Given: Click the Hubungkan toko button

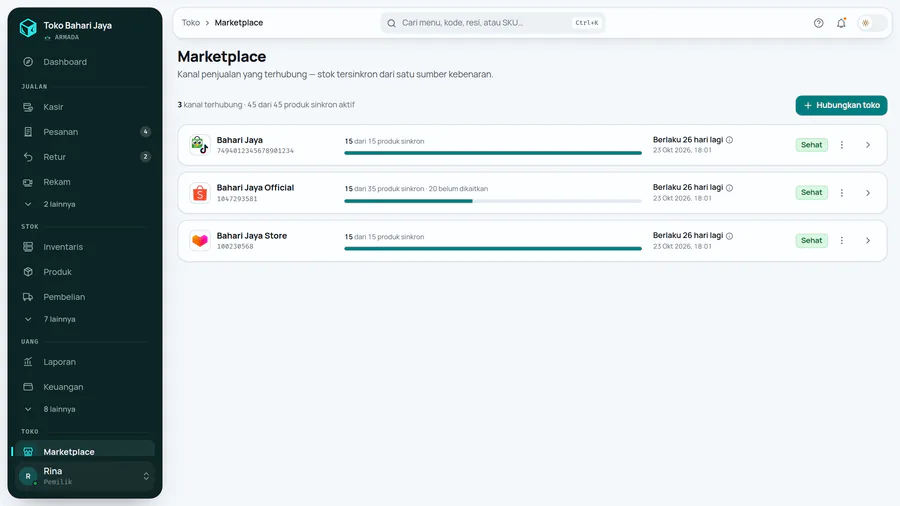Looking at the screenshot, I should click(x=841, y=105).
